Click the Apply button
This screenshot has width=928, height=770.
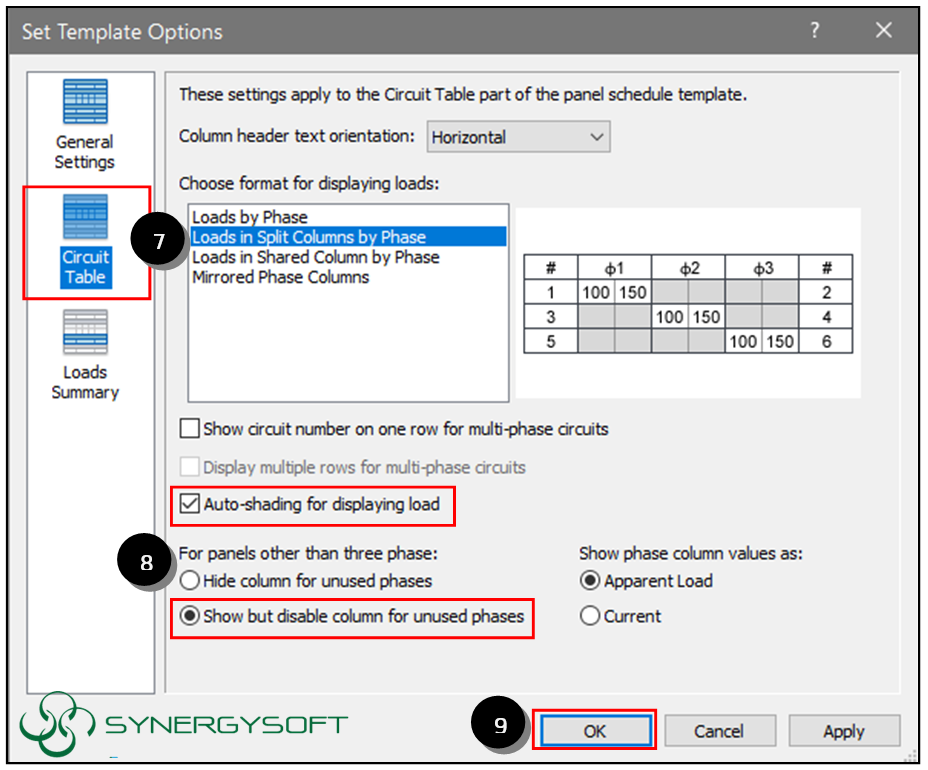(x=844, y=731)
